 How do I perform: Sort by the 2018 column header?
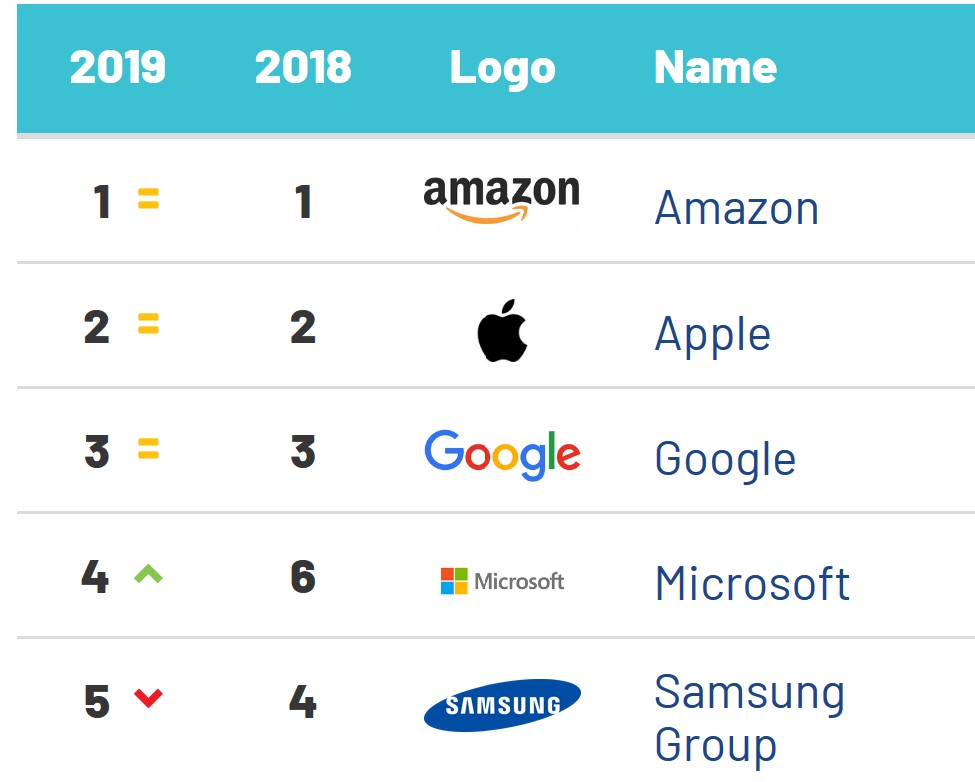pyautogui.click(x=303, y=67)
